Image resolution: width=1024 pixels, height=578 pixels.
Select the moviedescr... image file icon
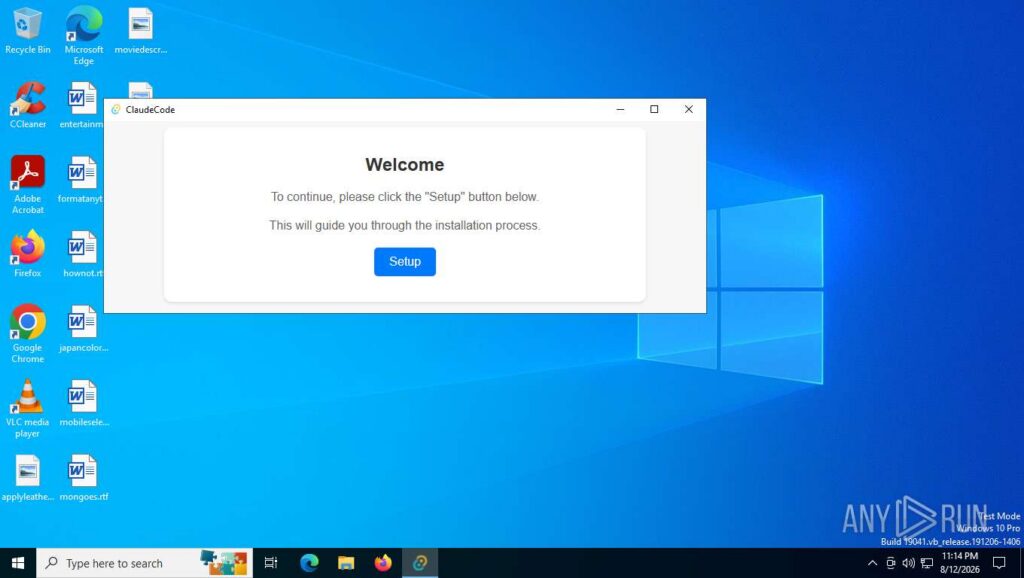(140, 31)
